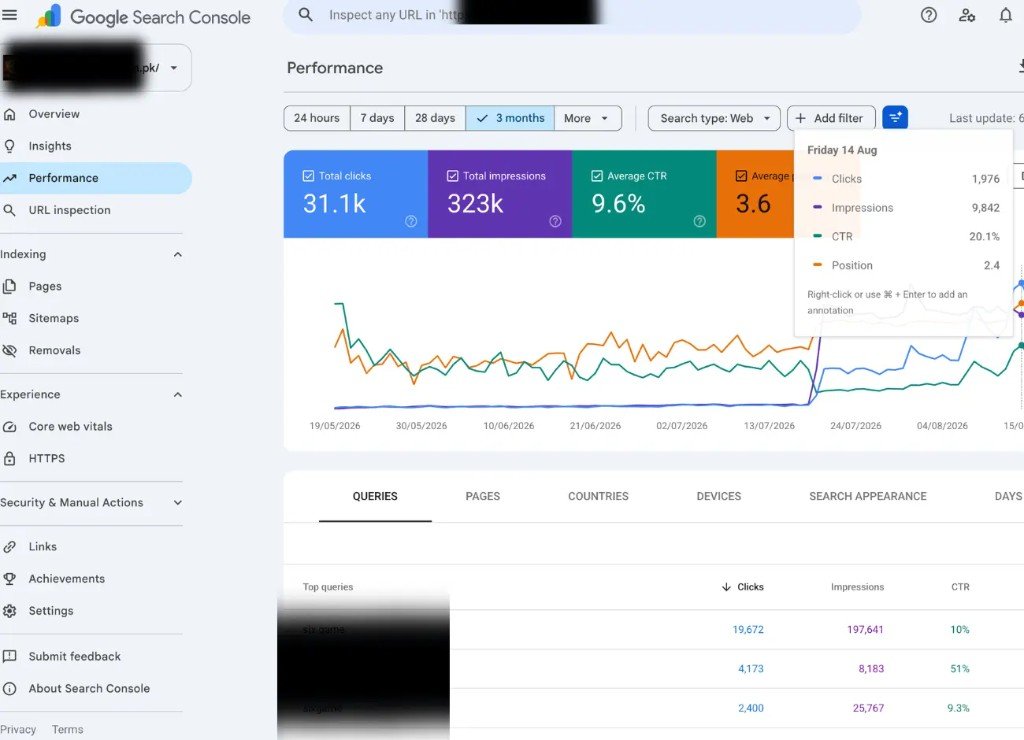Switch to the QUERIES tab
This screenshot has width=1024, height=740.
tap(375, 496)
